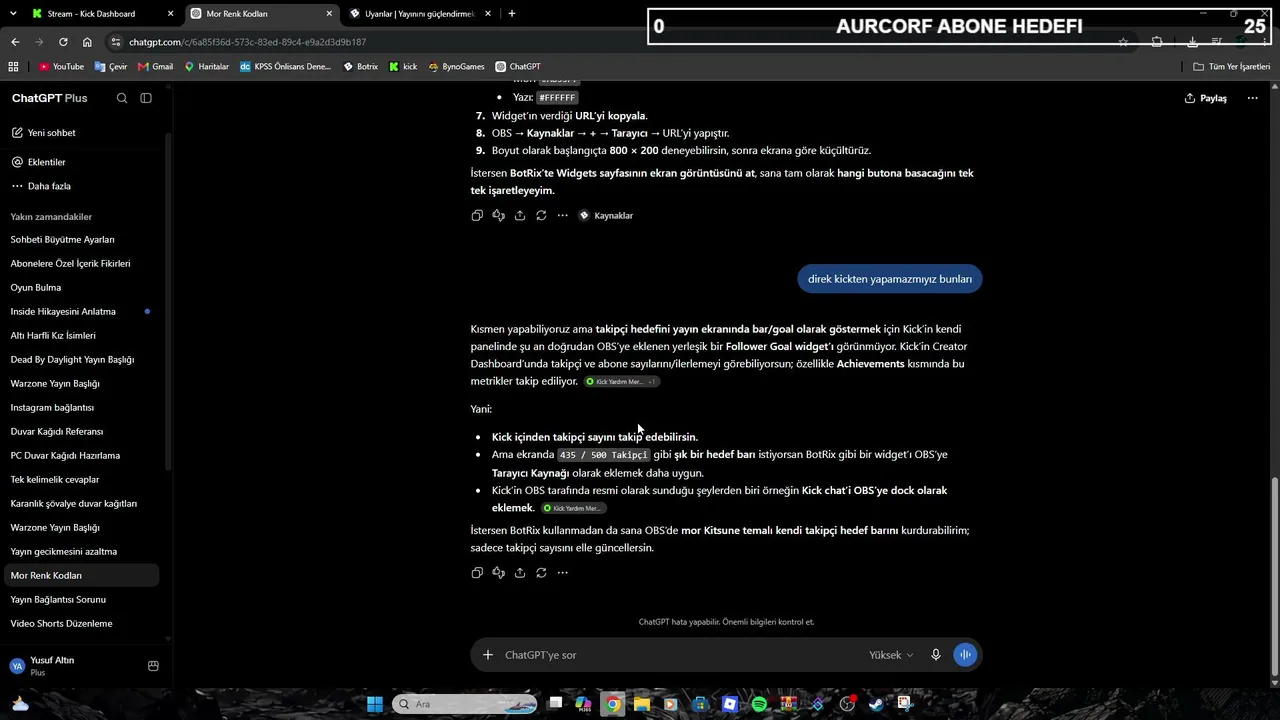
Task: Regenerate the response in the Kaynaklar action row
Action: [x=541, y=215]
